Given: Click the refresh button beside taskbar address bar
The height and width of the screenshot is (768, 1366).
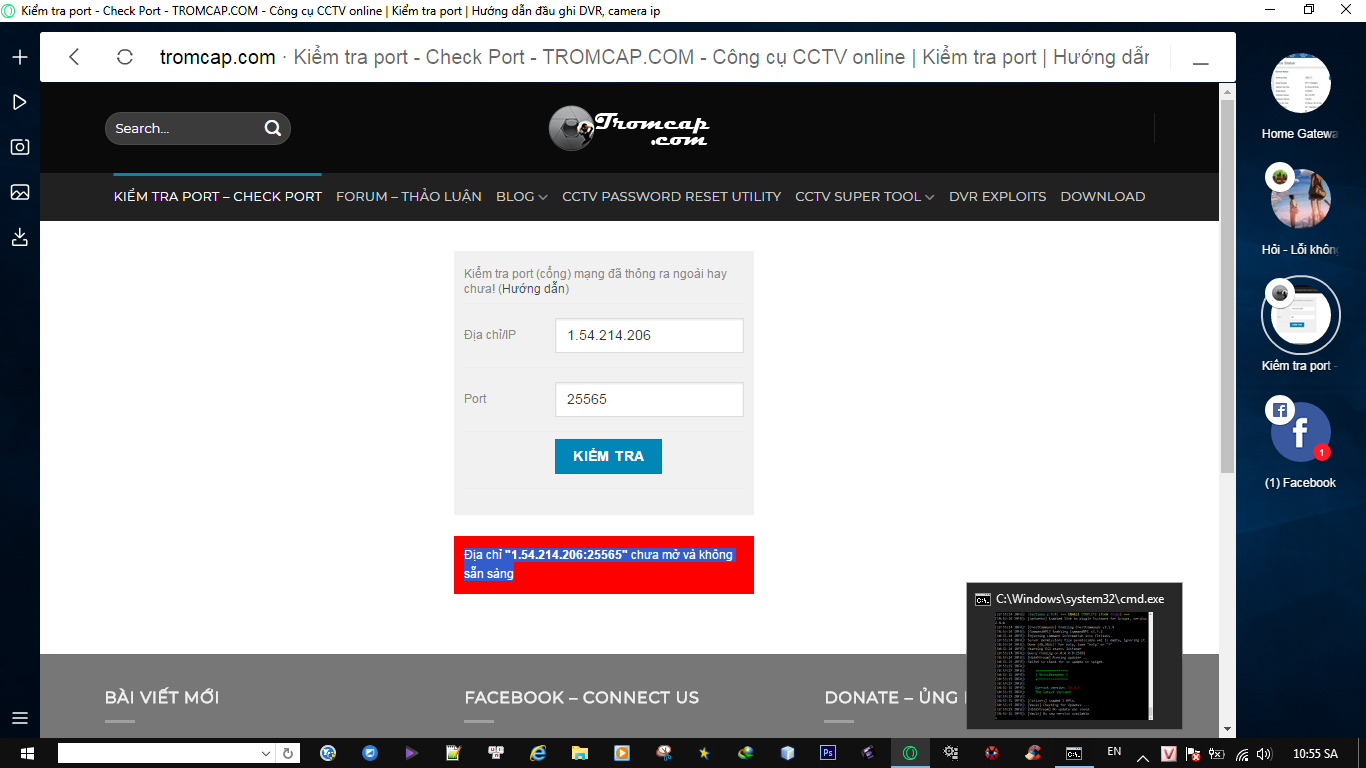Looking at the screenshot, I should tap(288, 754).
